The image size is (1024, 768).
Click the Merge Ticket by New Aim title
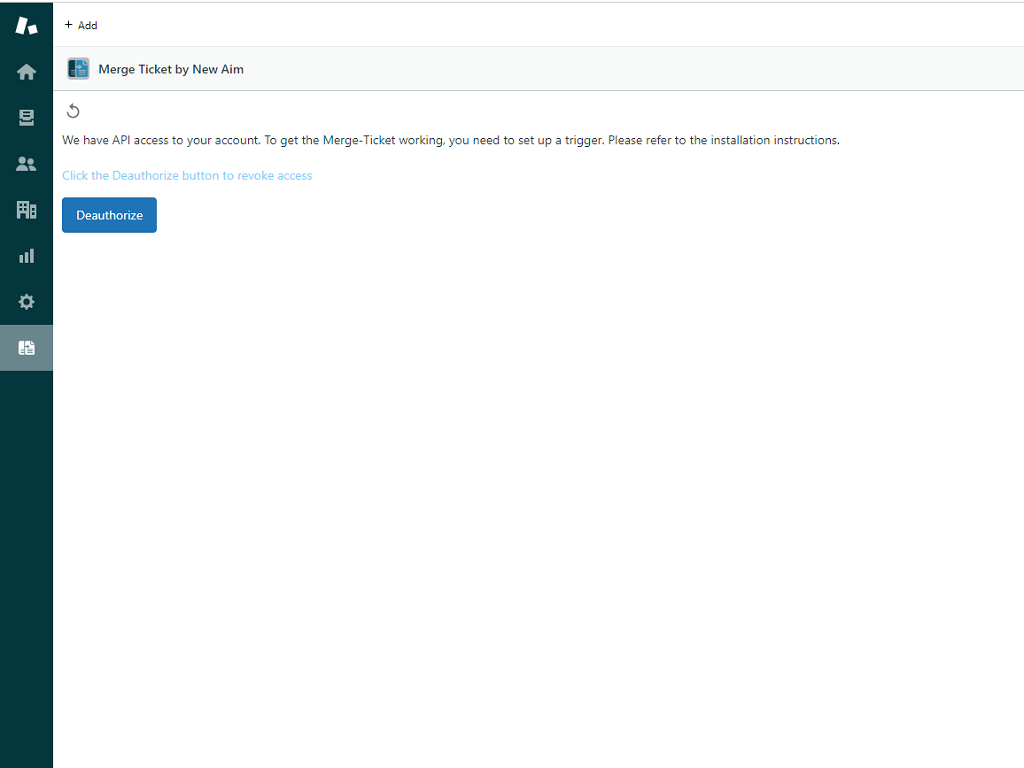coord(171,70)
